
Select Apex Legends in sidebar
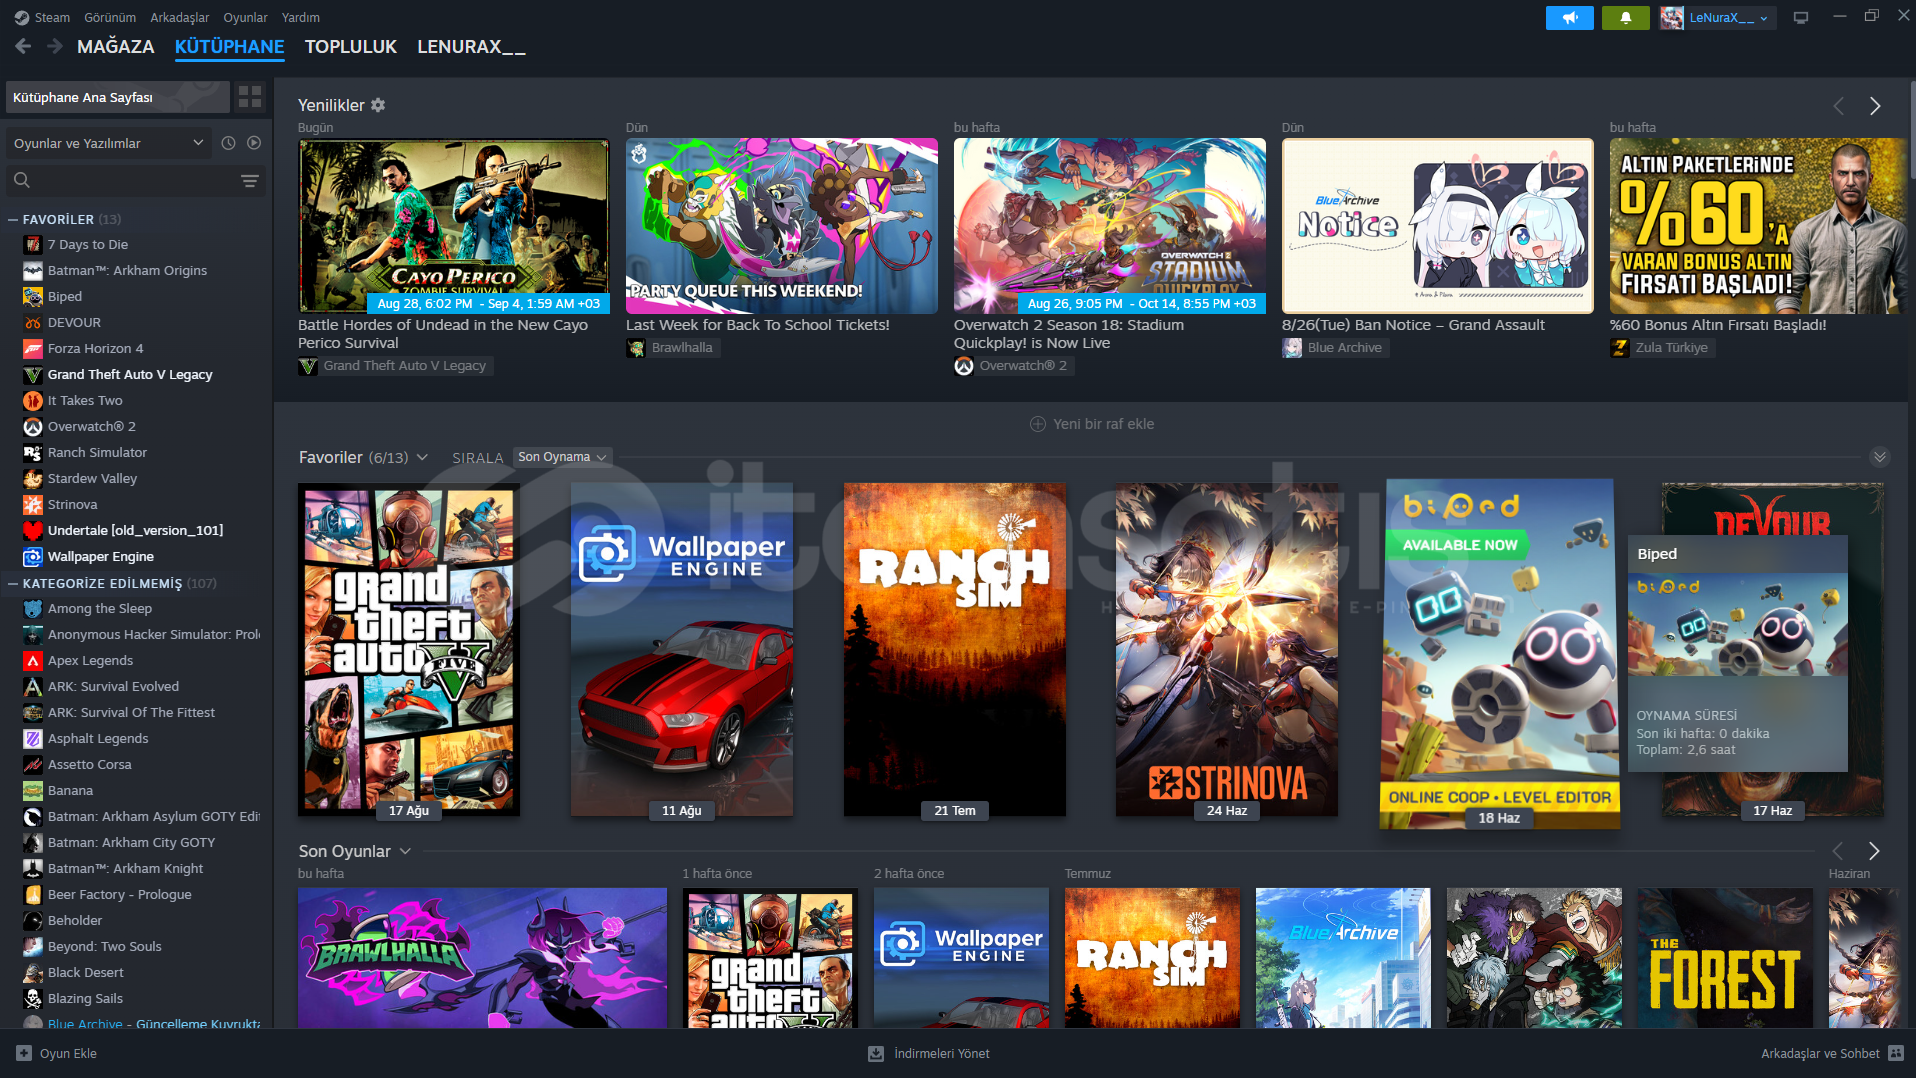coord(90,660)
